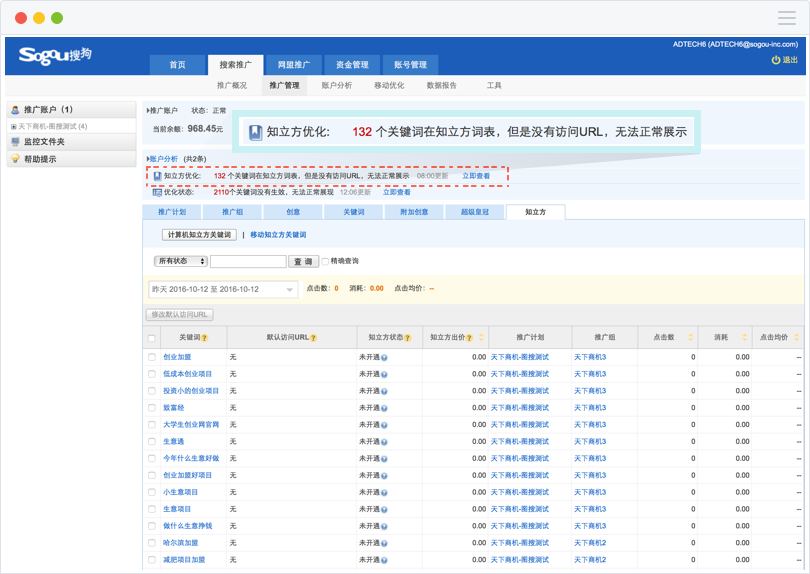
Task: Open the date range dropdown 昨天 2016-10-12
Action: pos(223,289)
